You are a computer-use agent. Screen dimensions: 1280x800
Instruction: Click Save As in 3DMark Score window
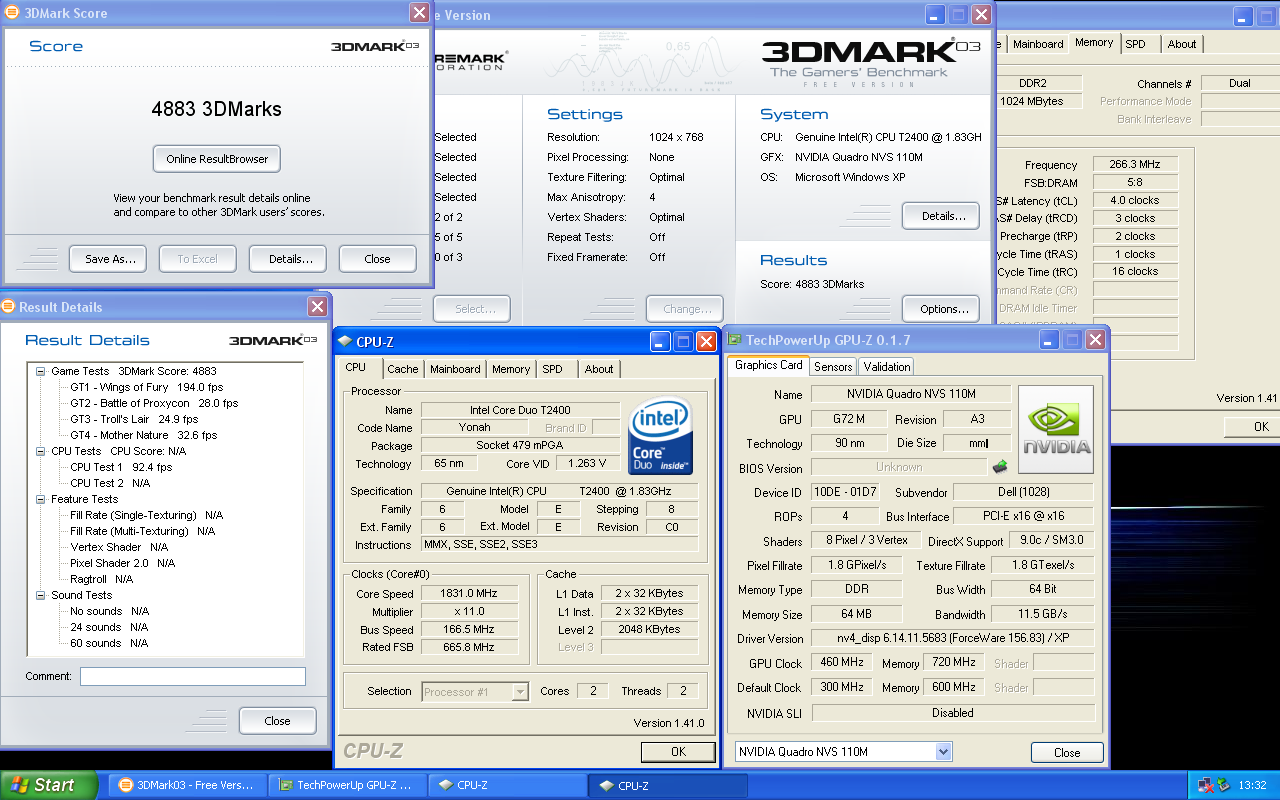click(108, 259)
